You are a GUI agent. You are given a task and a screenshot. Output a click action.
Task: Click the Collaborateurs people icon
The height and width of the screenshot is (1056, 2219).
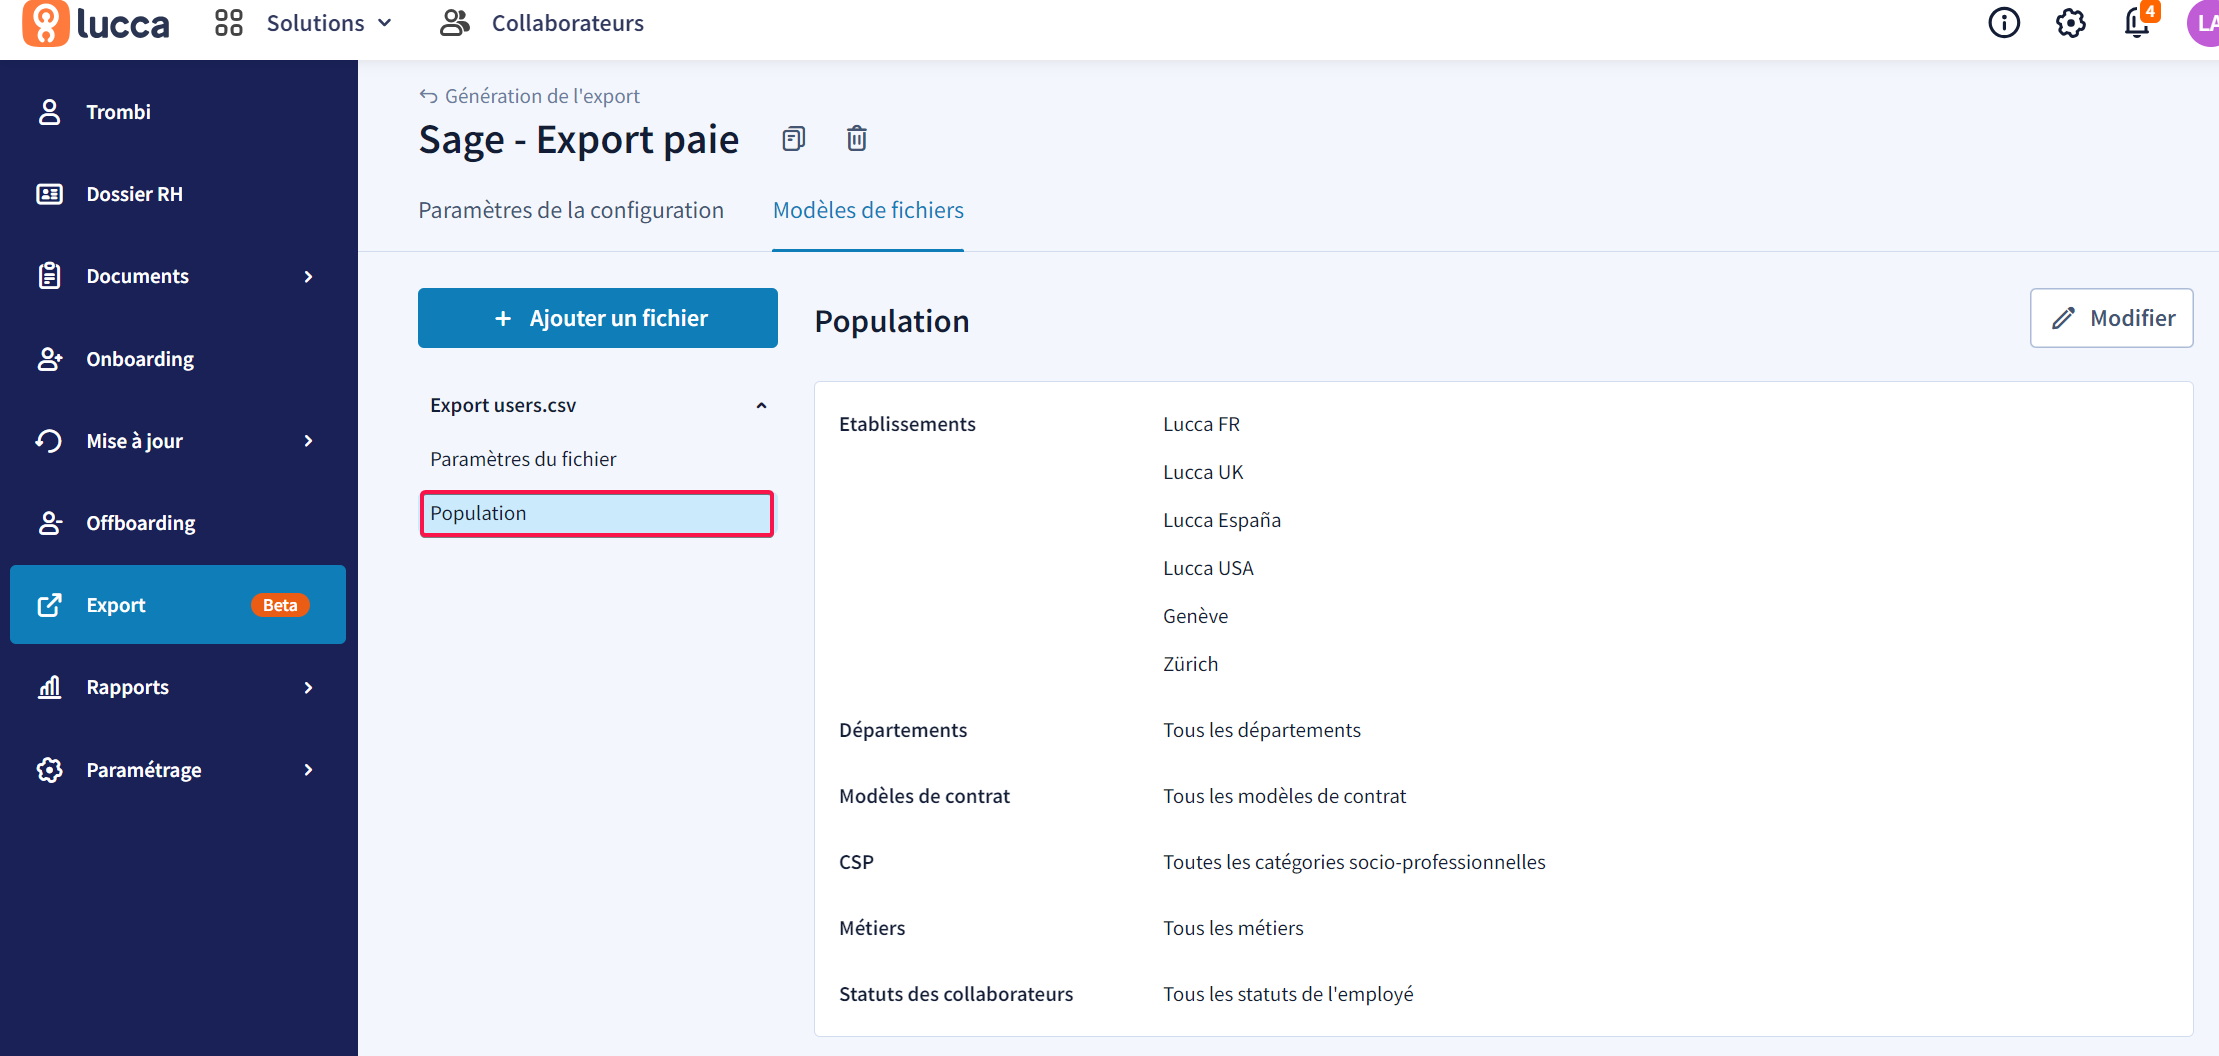[455, 23]
